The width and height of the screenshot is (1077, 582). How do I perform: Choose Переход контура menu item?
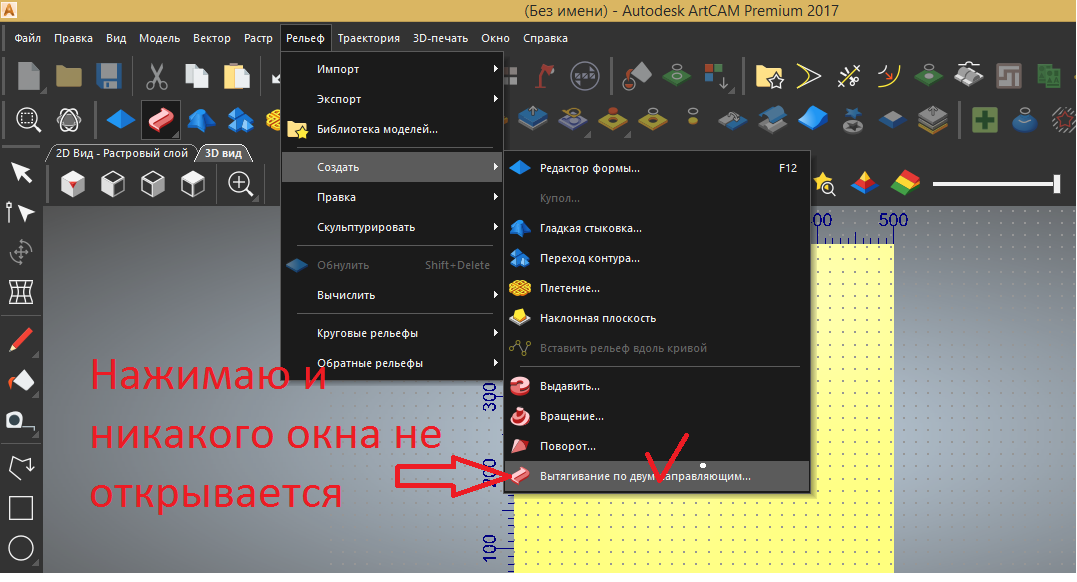click(x=657, y=258)
